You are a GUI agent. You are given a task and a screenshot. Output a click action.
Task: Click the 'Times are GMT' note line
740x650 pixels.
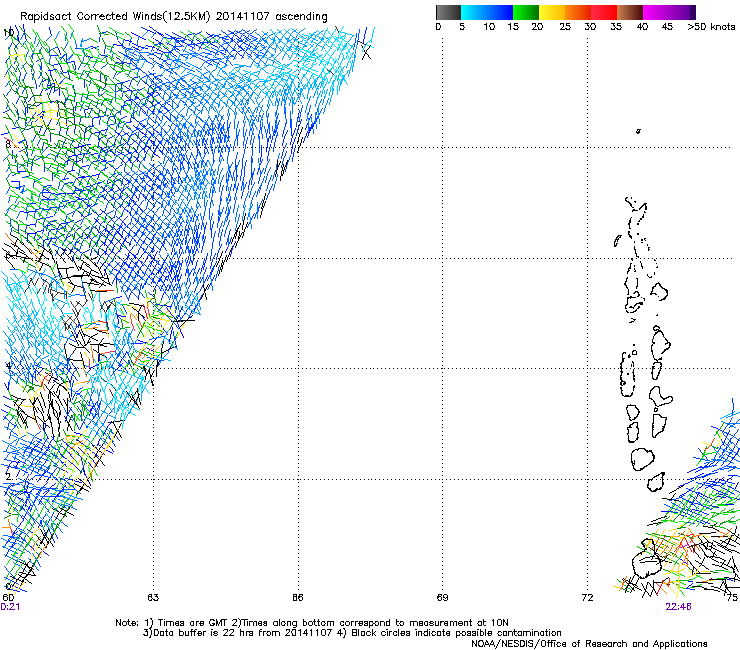[312, 623]
